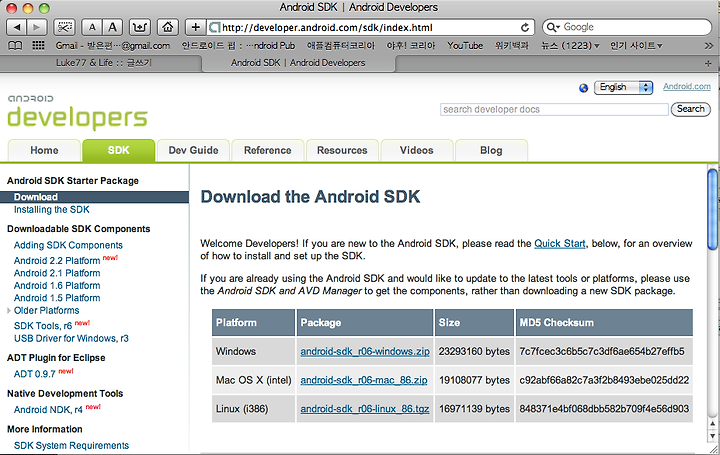Image resolution: width=720 pixels, height=455 pixels.
Task: Click the 19108077 bytes size cell
Action: coord(474,380)
